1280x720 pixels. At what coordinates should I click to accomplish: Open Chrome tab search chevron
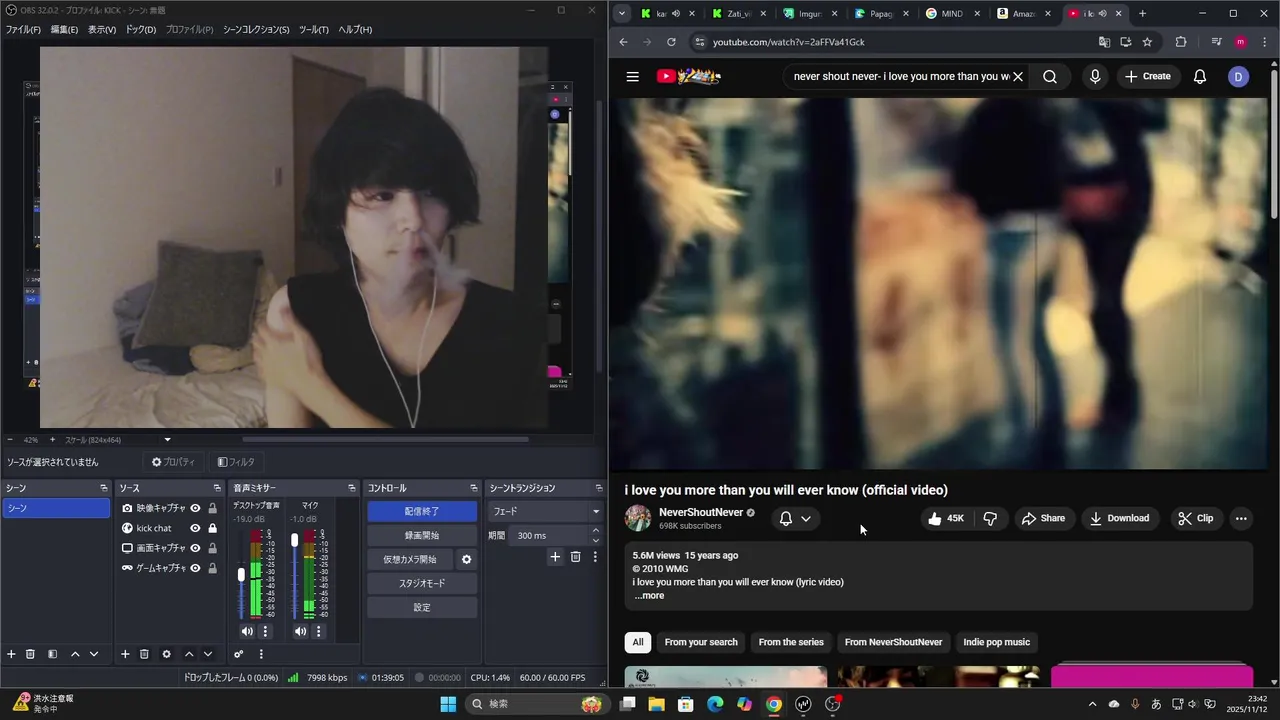622,13
